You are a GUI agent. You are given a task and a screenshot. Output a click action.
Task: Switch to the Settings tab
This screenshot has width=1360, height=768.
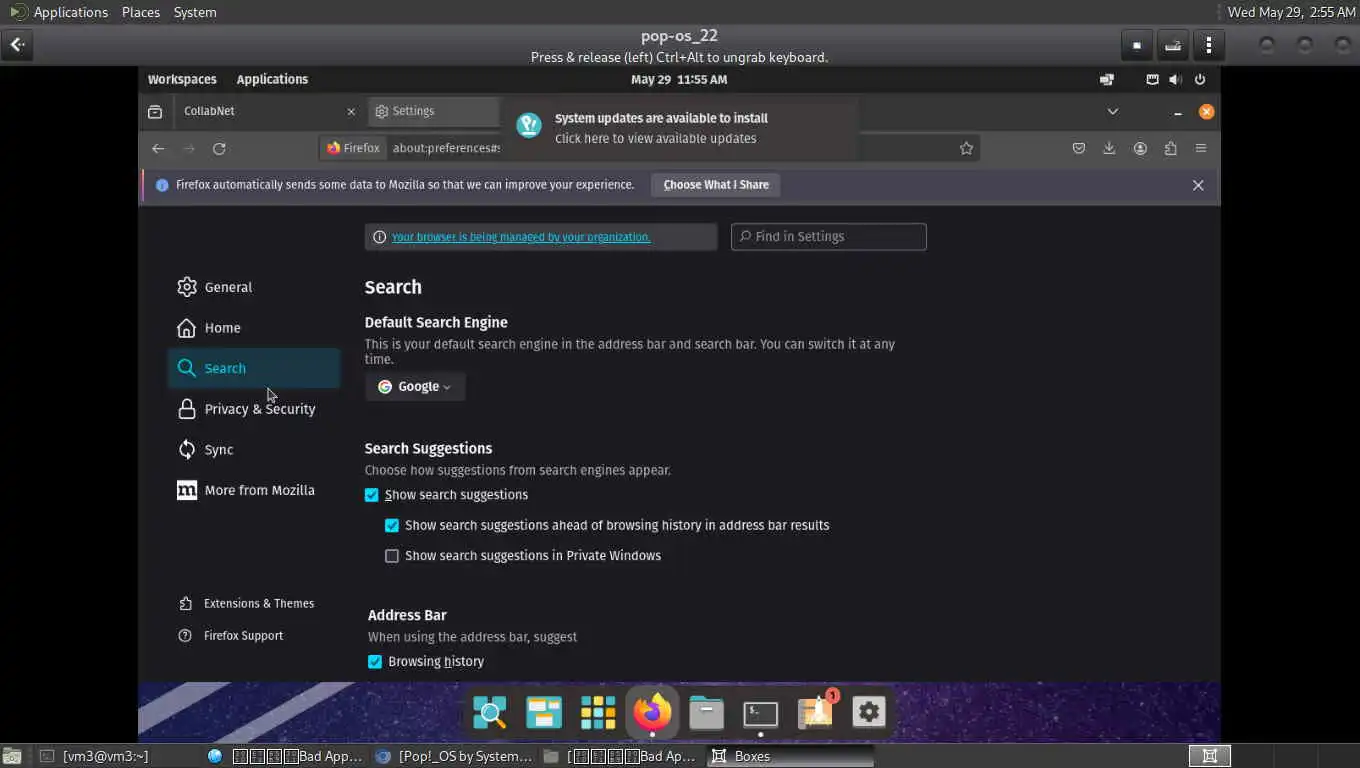tap(432, 111)
